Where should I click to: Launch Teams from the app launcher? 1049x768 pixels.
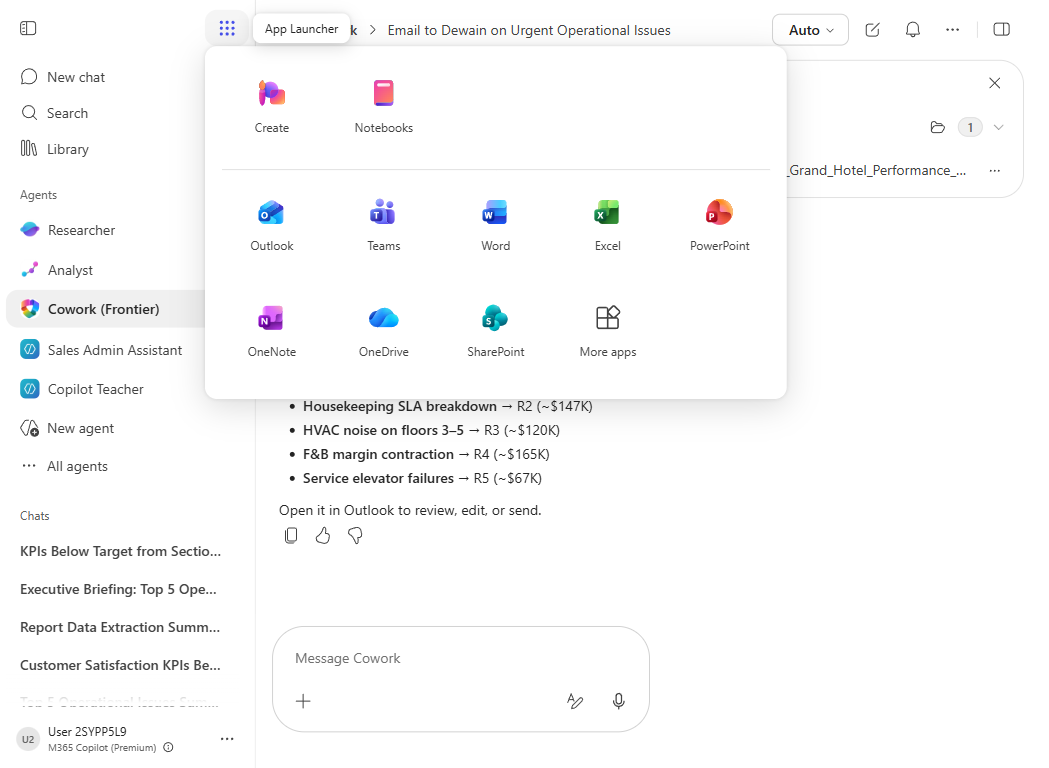(x=383, y=225)
